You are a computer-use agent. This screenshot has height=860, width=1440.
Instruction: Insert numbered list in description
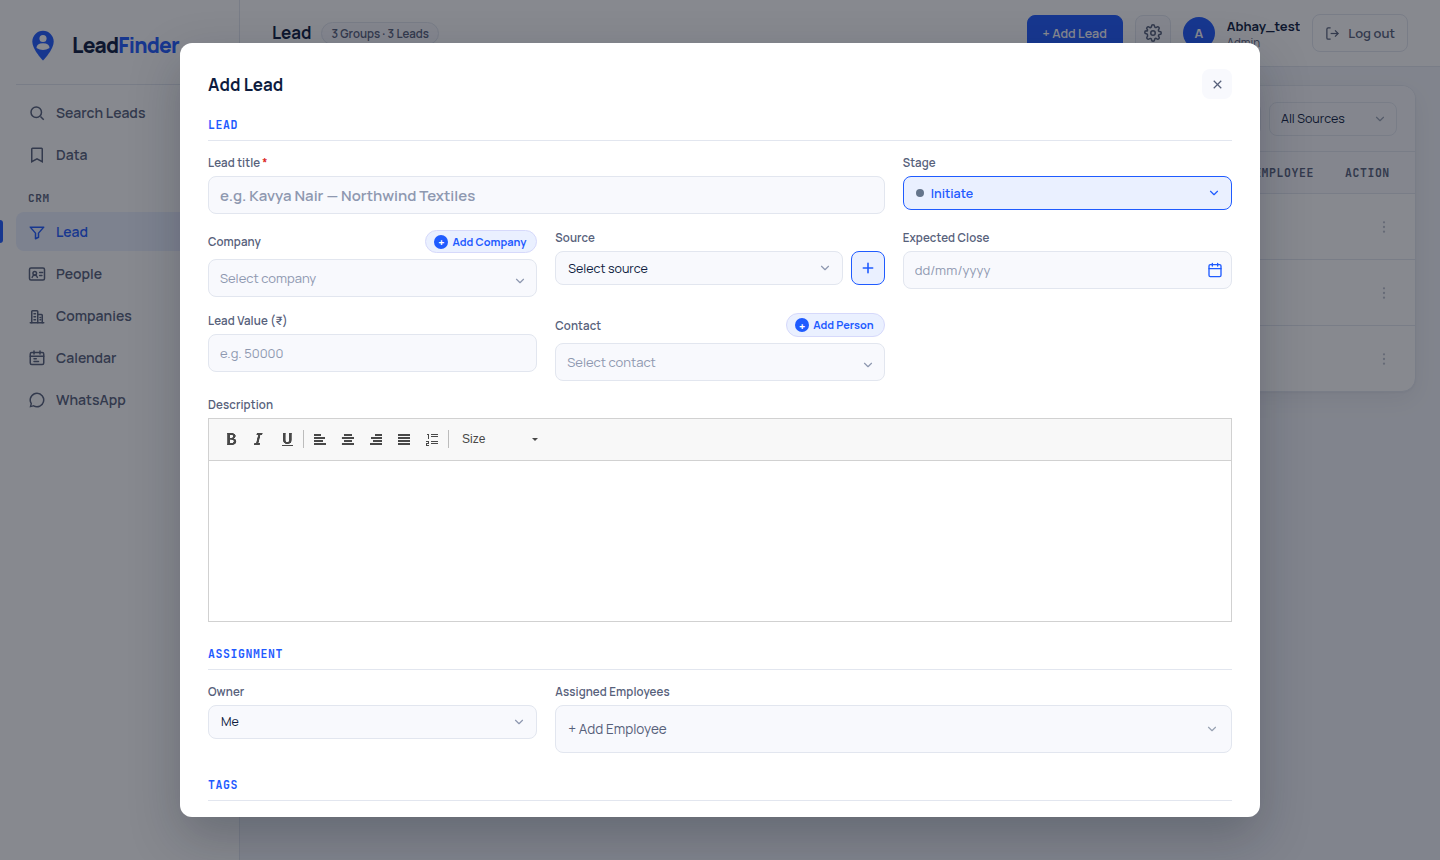[x=432, y=439]
